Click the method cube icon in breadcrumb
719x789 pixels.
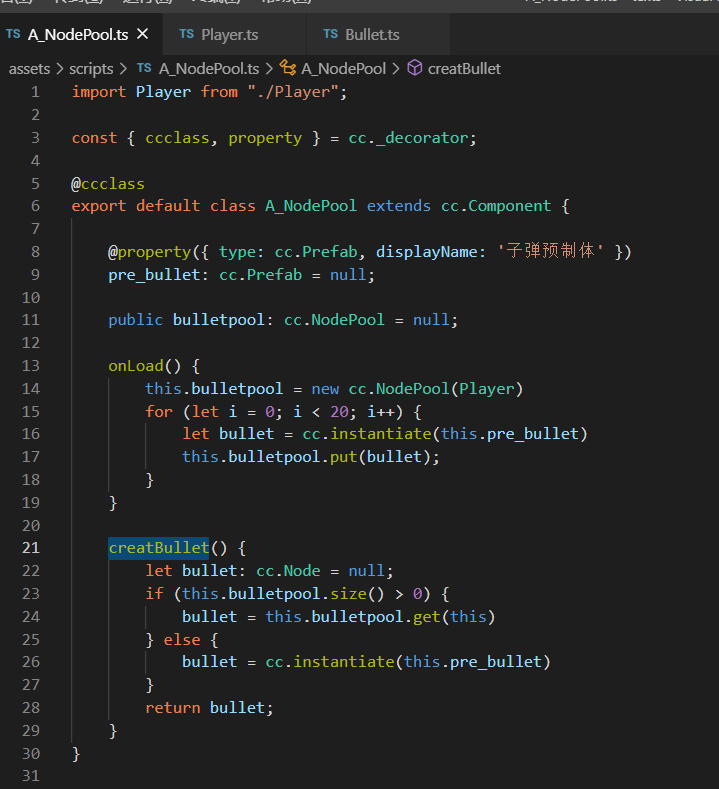[415, 68]
